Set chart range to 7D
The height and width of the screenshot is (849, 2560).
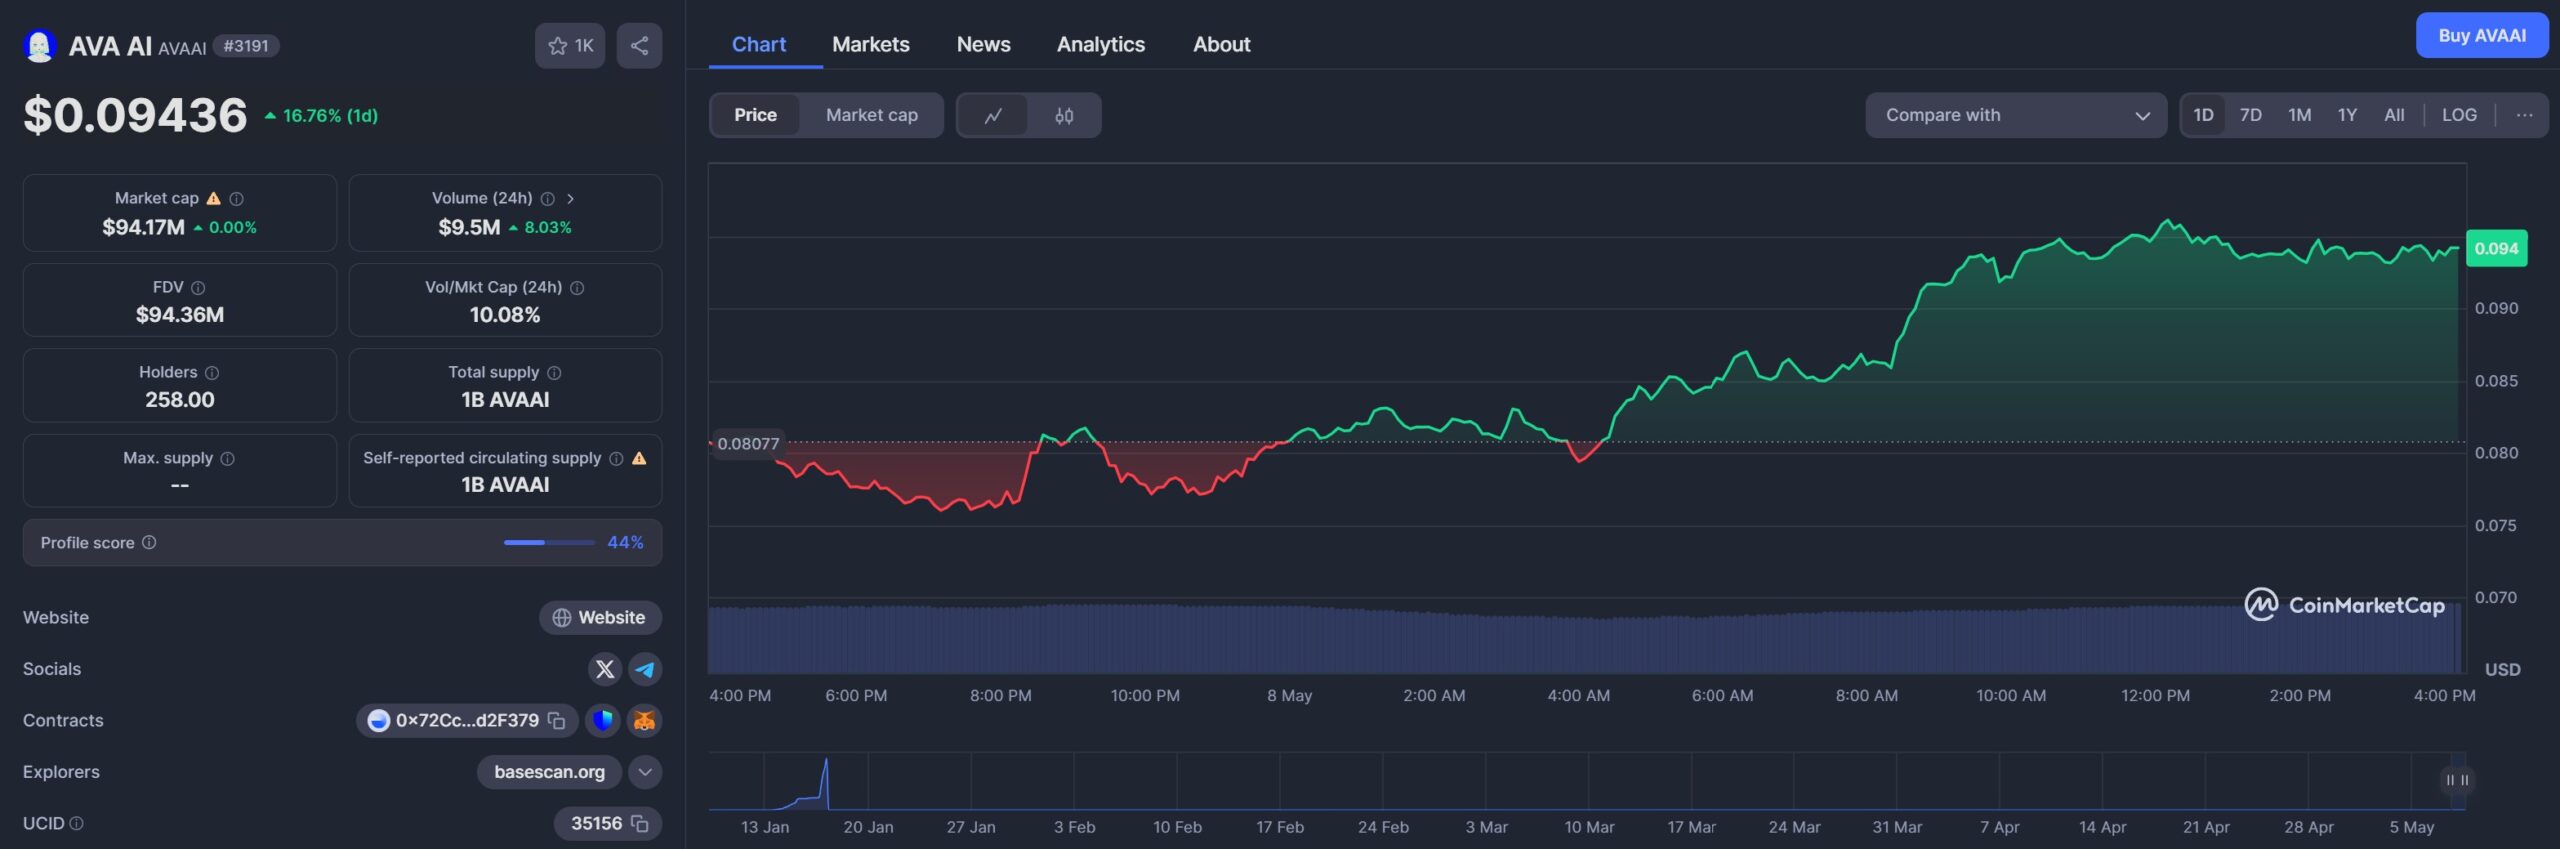click(2250, 115)
